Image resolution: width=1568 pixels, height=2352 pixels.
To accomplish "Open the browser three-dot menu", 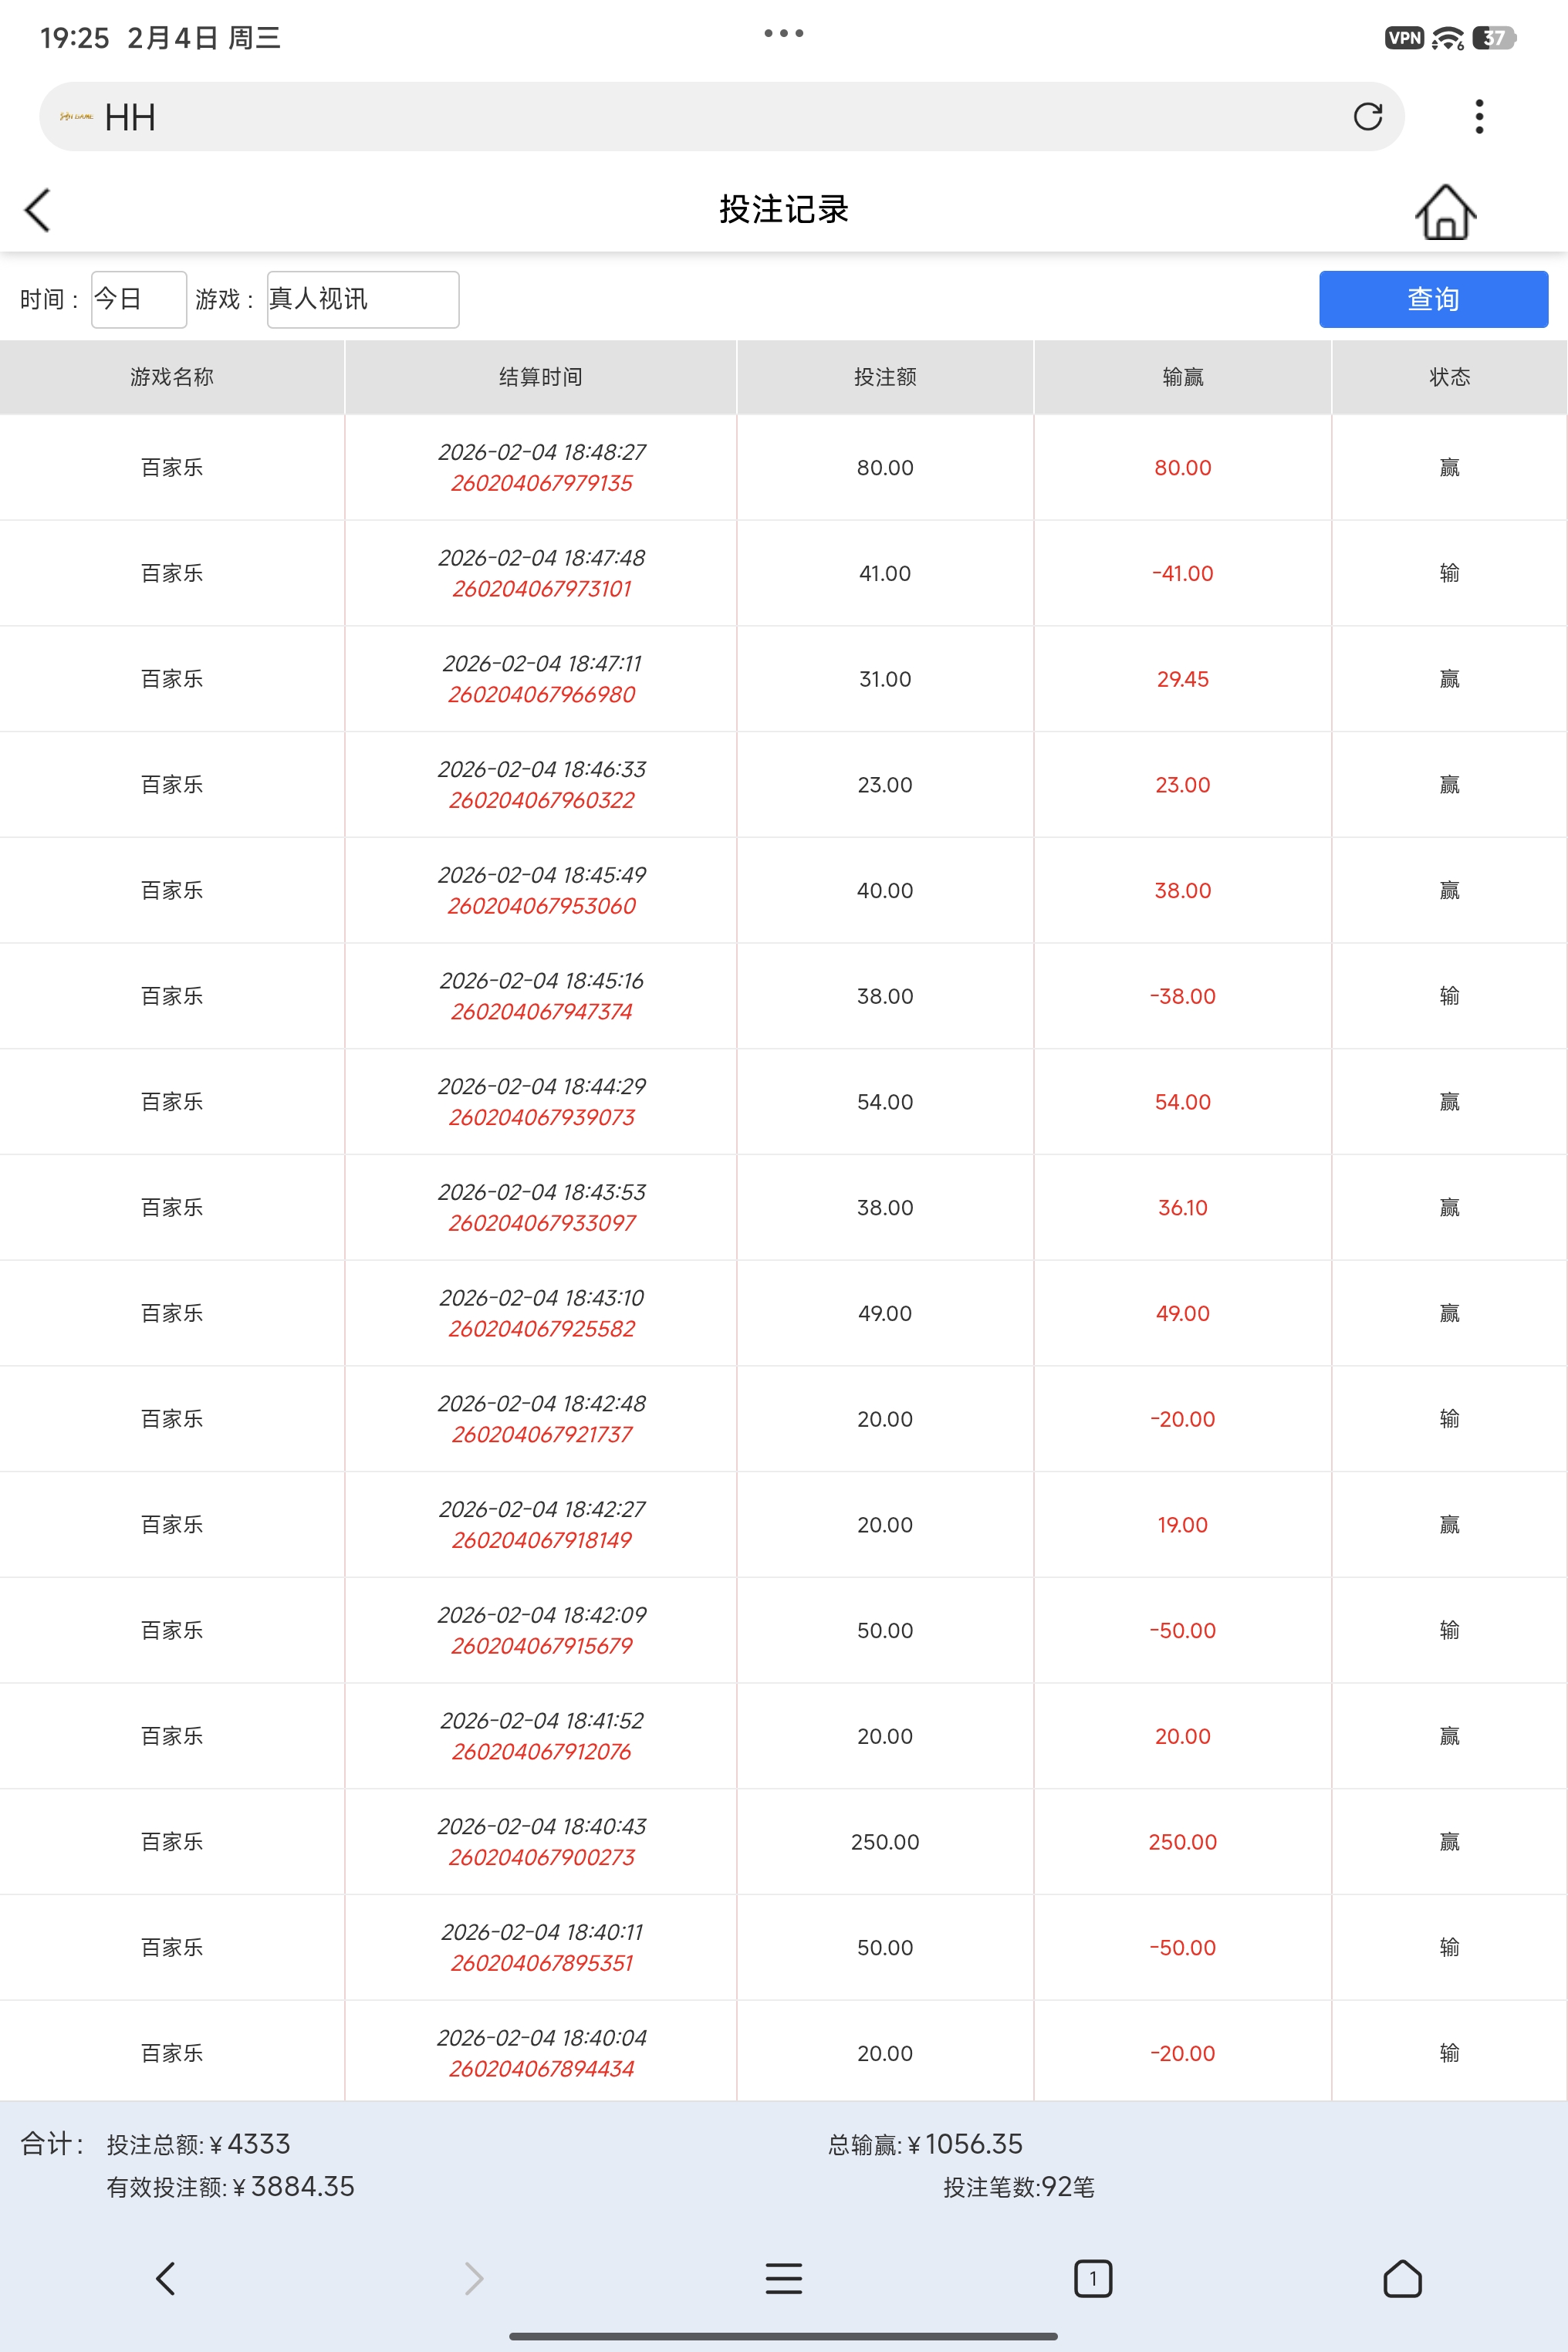I will tap(1479, 117).
